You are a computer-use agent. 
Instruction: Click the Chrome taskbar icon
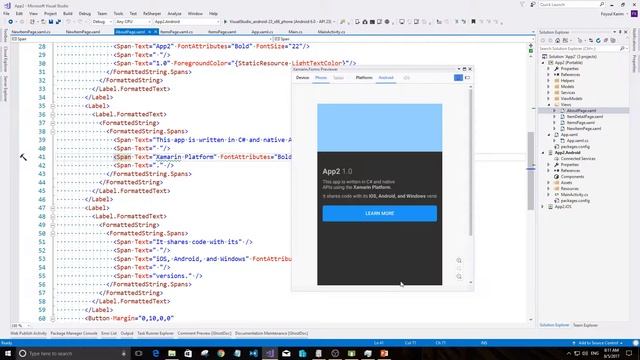[221, 353]
